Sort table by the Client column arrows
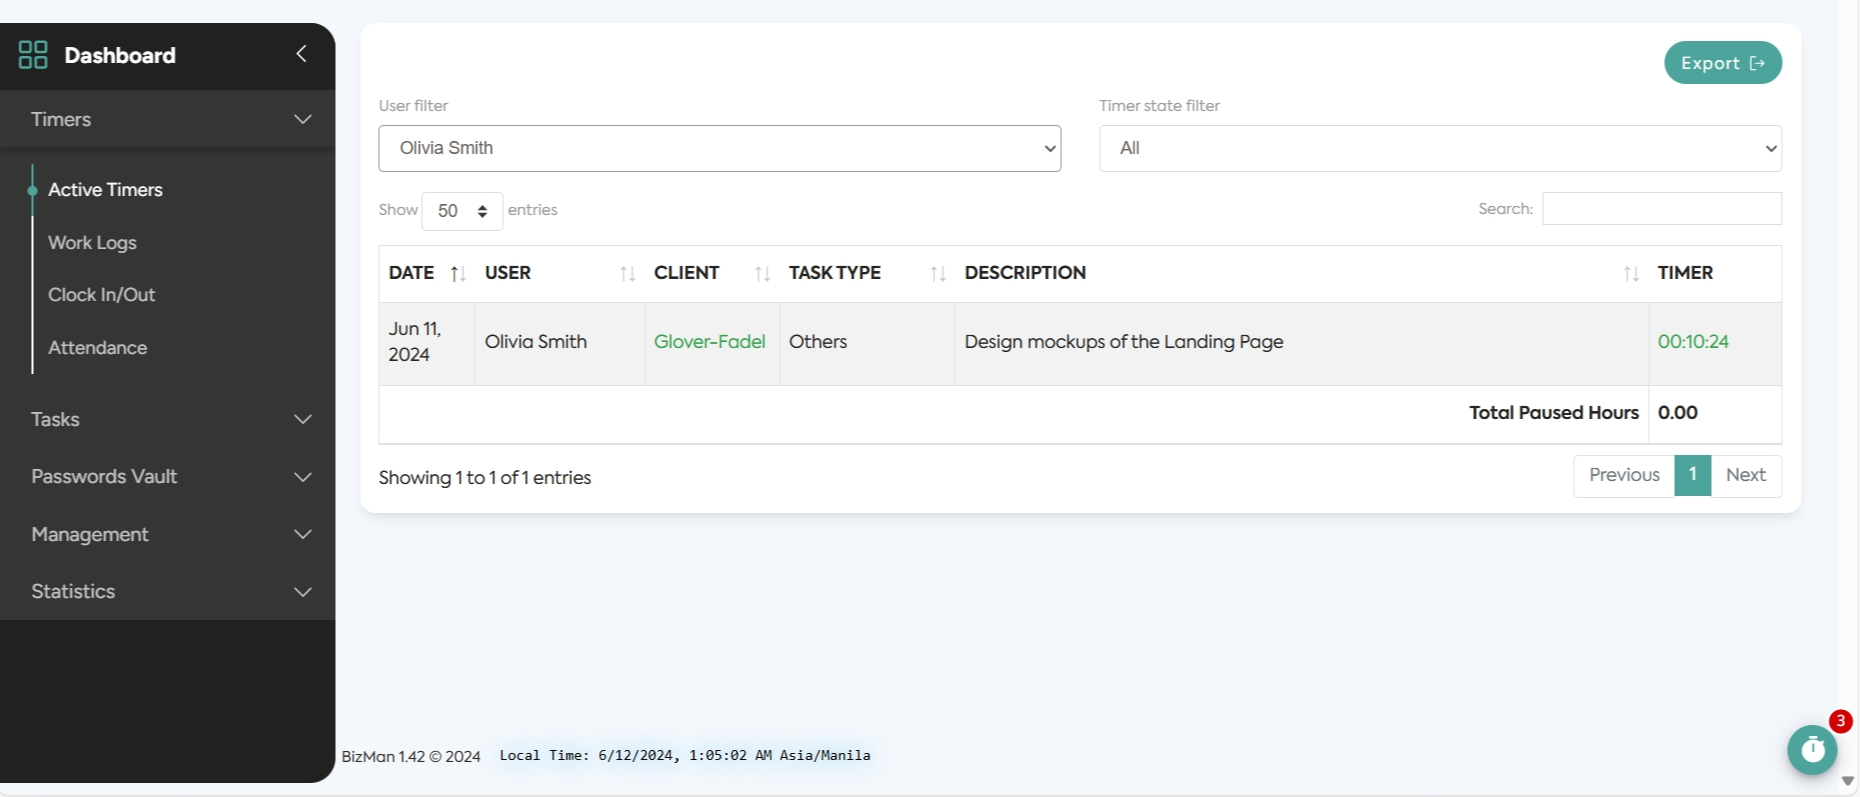1860x797 pixels. tap(762, 274)
